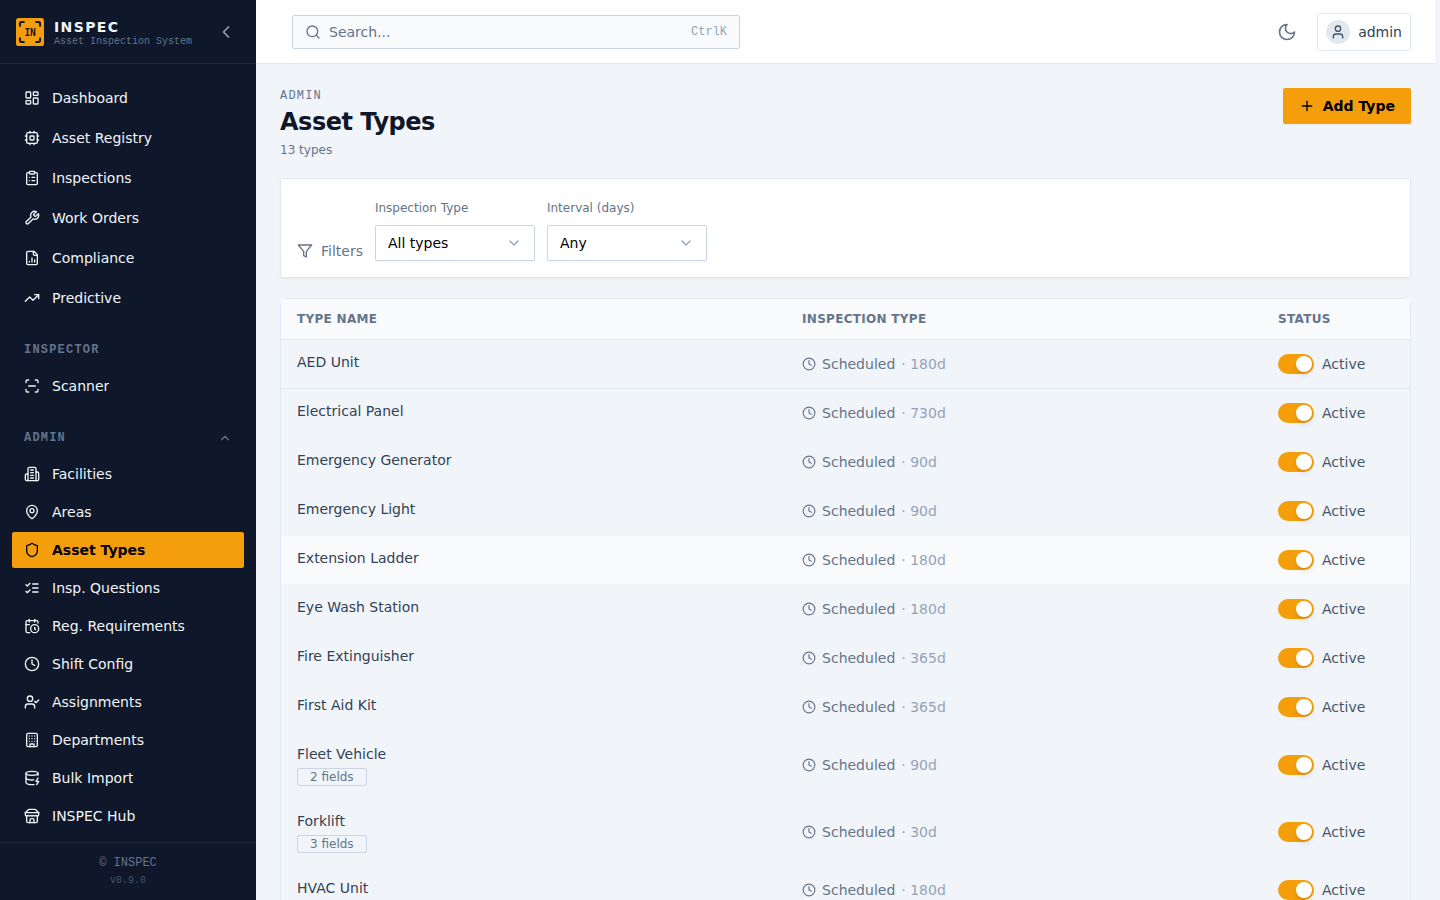Open the Interval (days) dropdown

pos(627,243)
